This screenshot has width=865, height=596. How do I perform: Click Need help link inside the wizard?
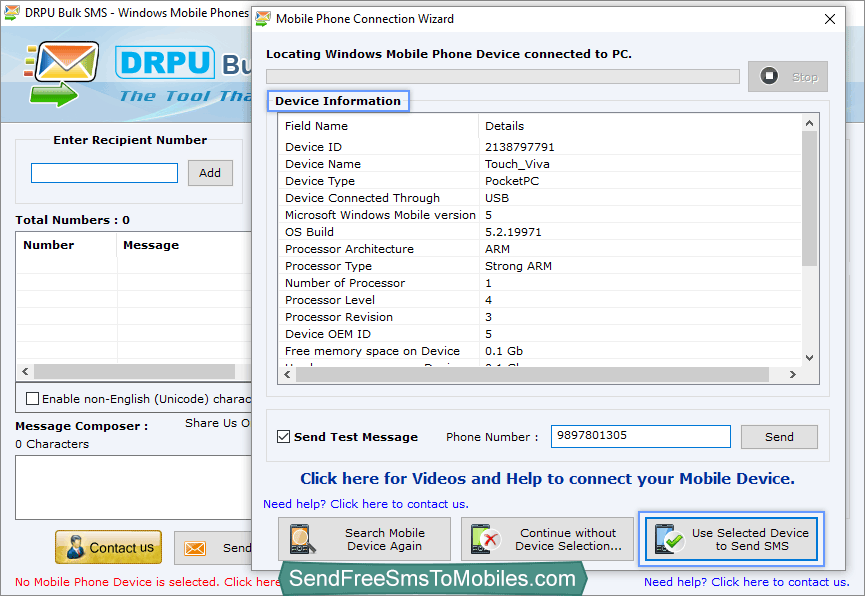click(x=366, y=504)
